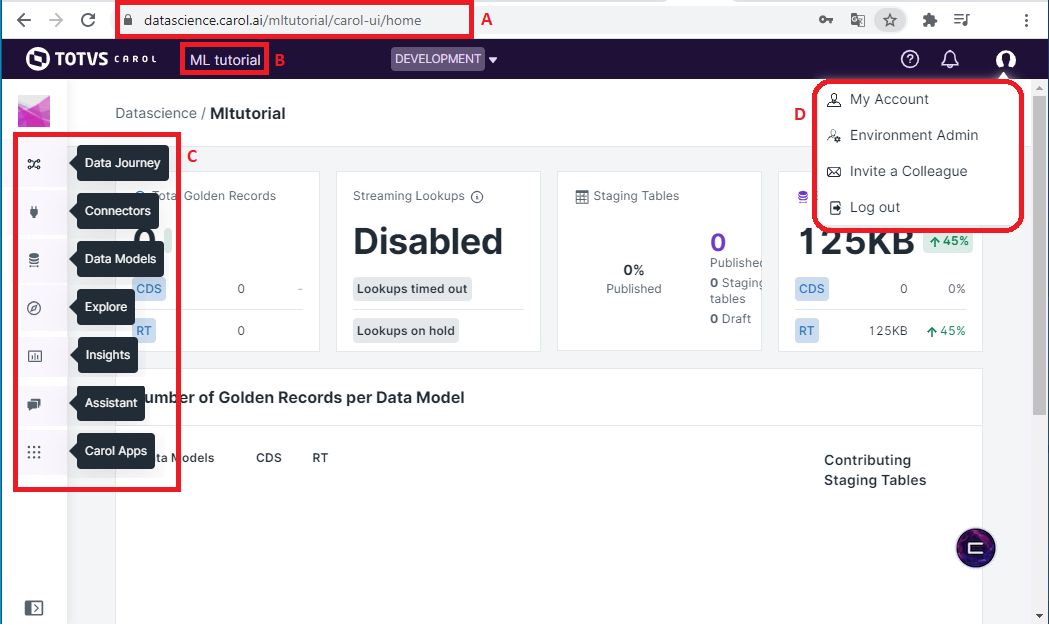Click the Staging Tables card title

coord(636,196)
